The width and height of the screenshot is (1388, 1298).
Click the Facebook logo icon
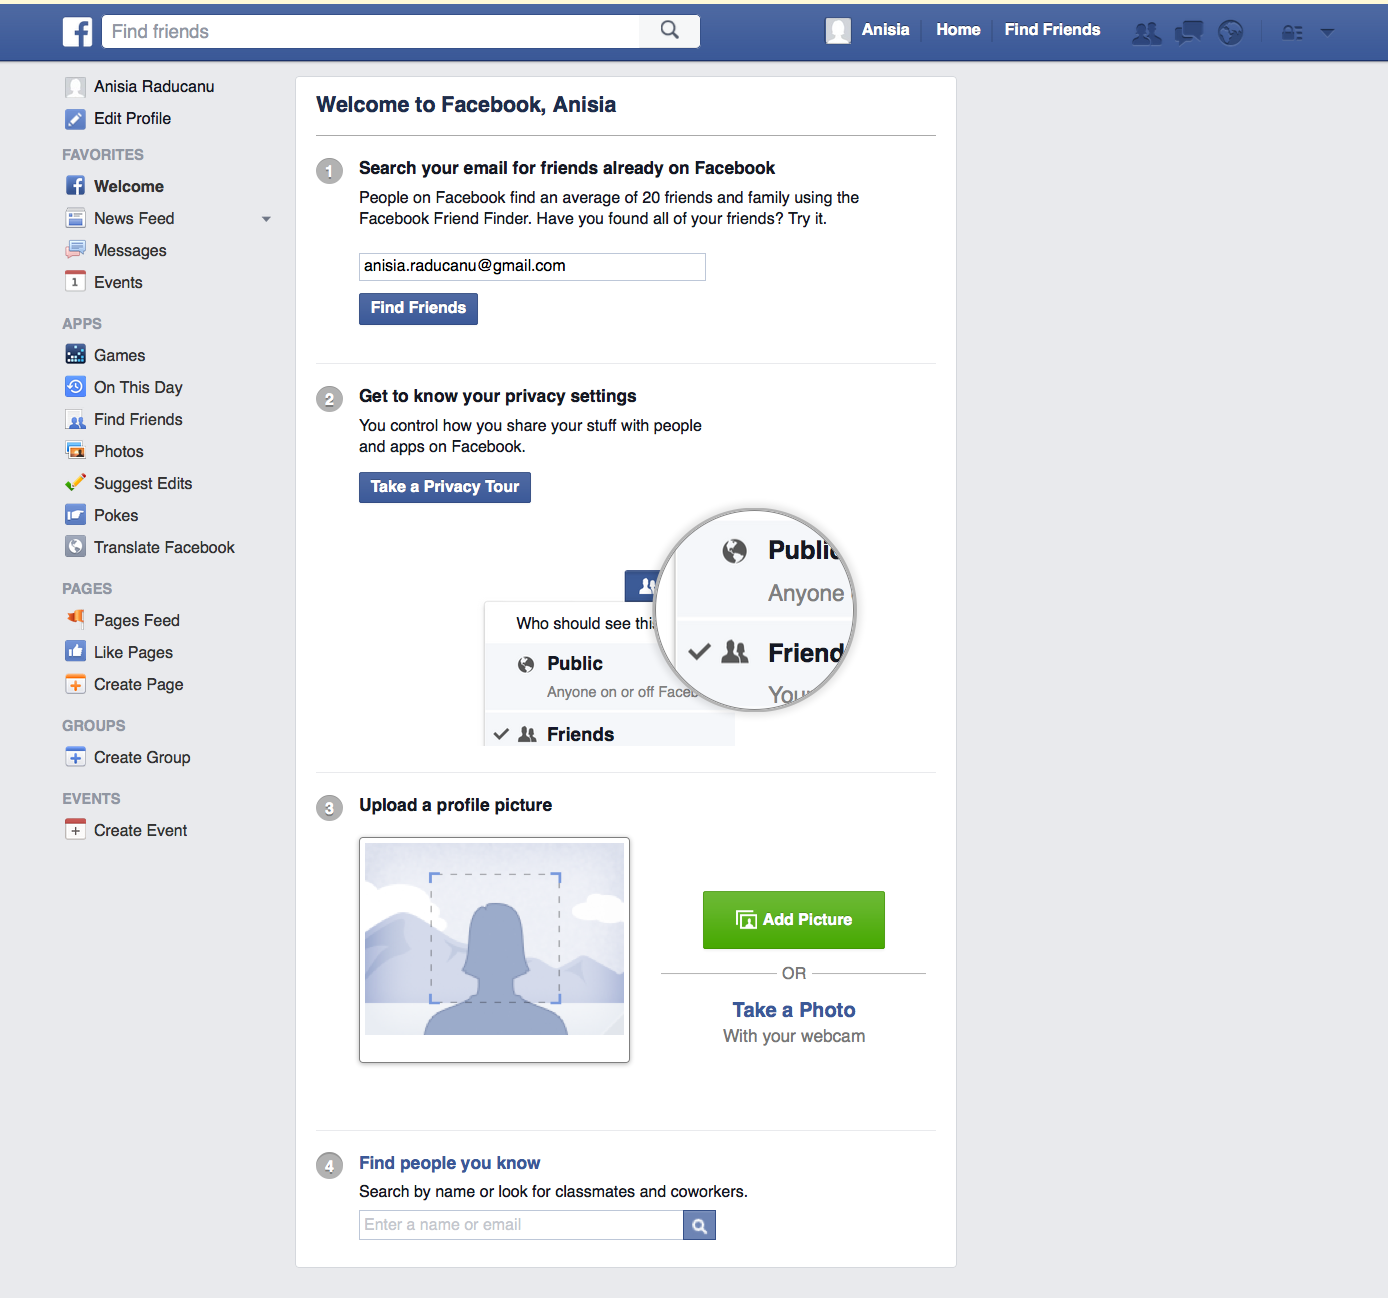point(77,32)
